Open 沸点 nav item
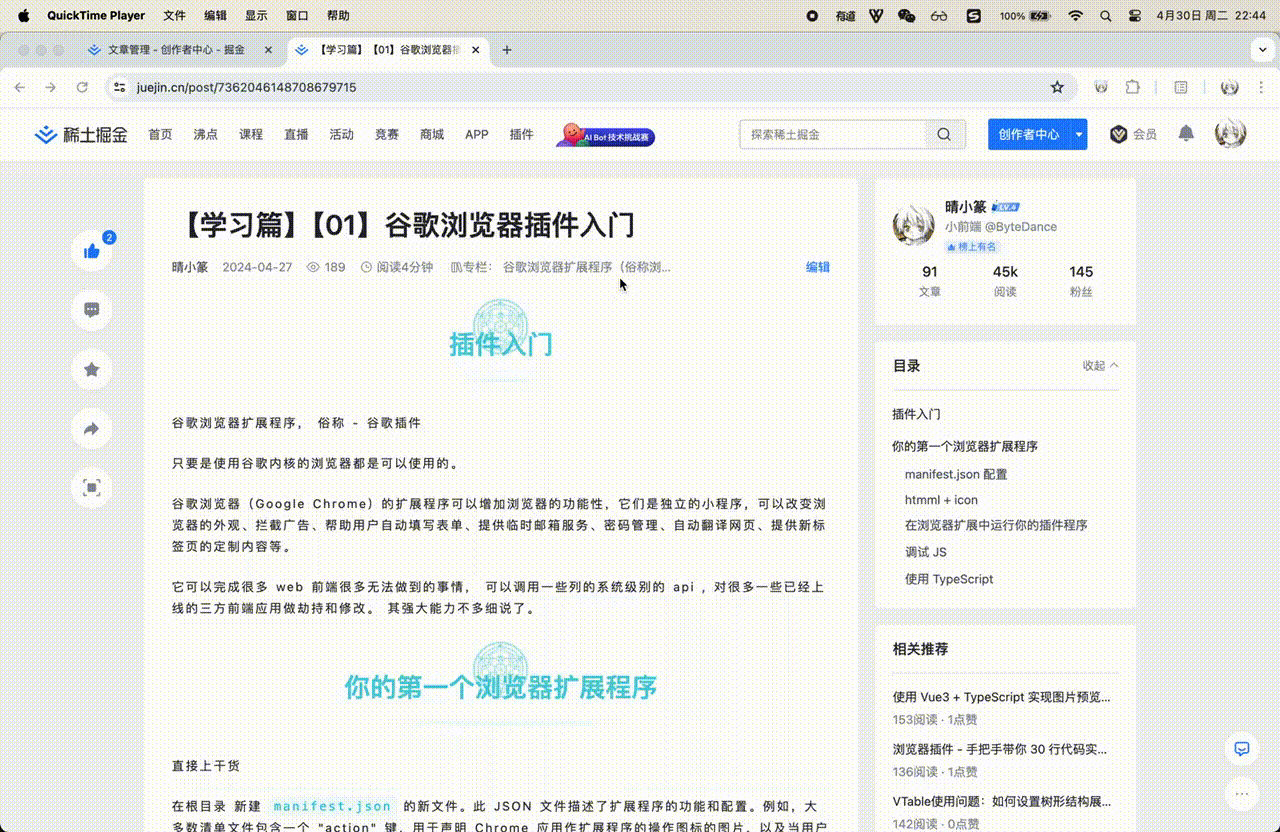Screen dimensions: 1280x832 pos(206,134)
